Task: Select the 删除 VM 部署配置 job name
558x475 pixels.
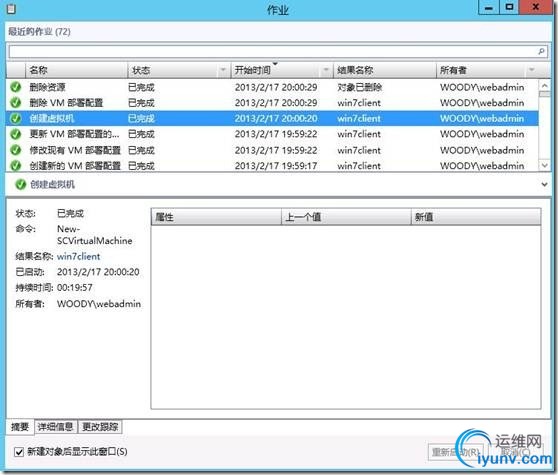Action: pos(66,103)
